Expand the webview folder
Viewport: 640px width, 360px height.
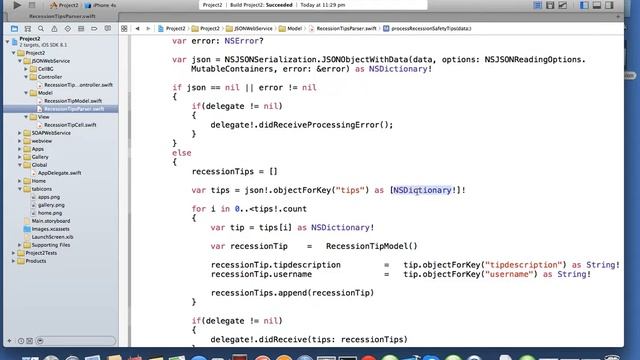pos(20,141)
